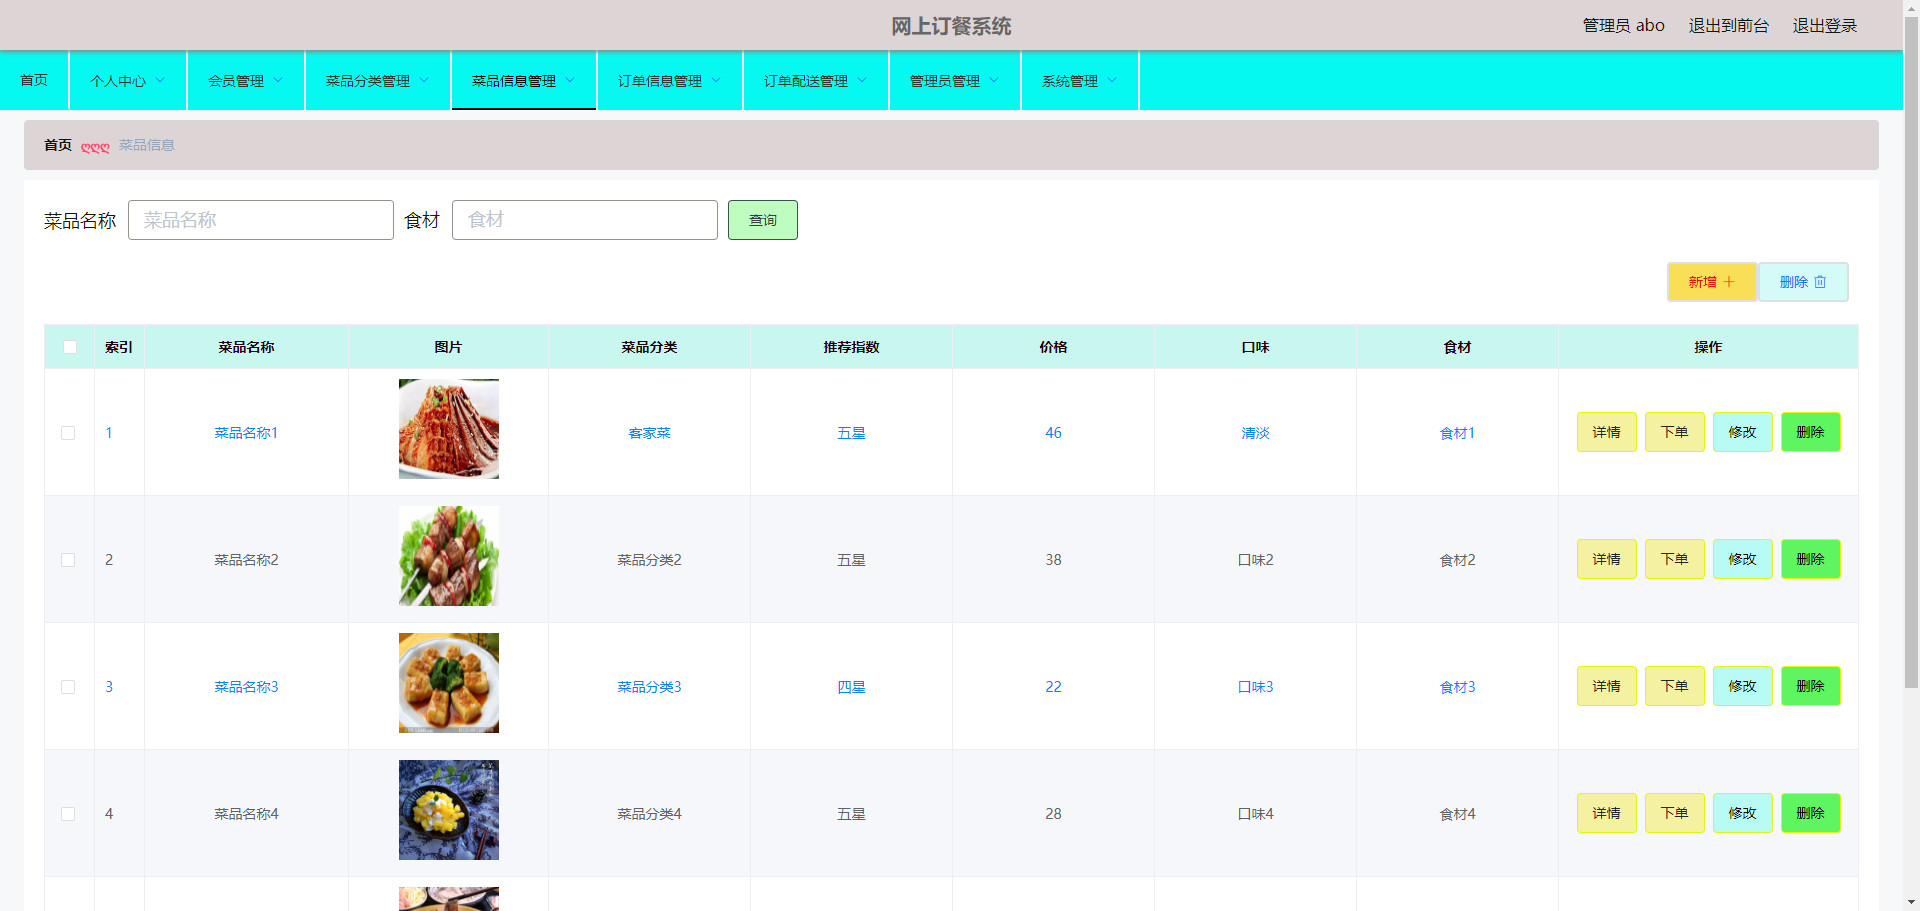Open dish image thumbnail for 菜品名称1
Image resolution: width=1920 pixels, height=911 pixels.
(449, 429)
